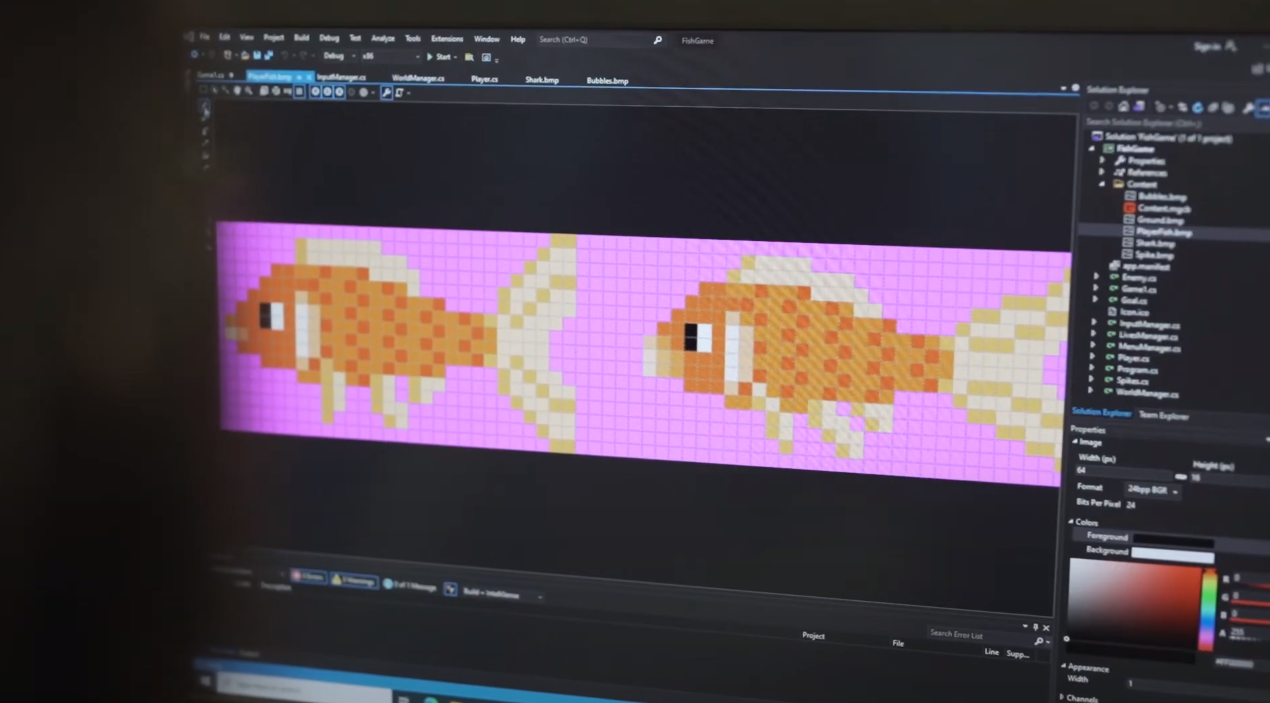The height and width of the screenshot is (703, 1270).
Task: Select Program.cs in Solution Explorer
Action: [x=1139, y=370]
